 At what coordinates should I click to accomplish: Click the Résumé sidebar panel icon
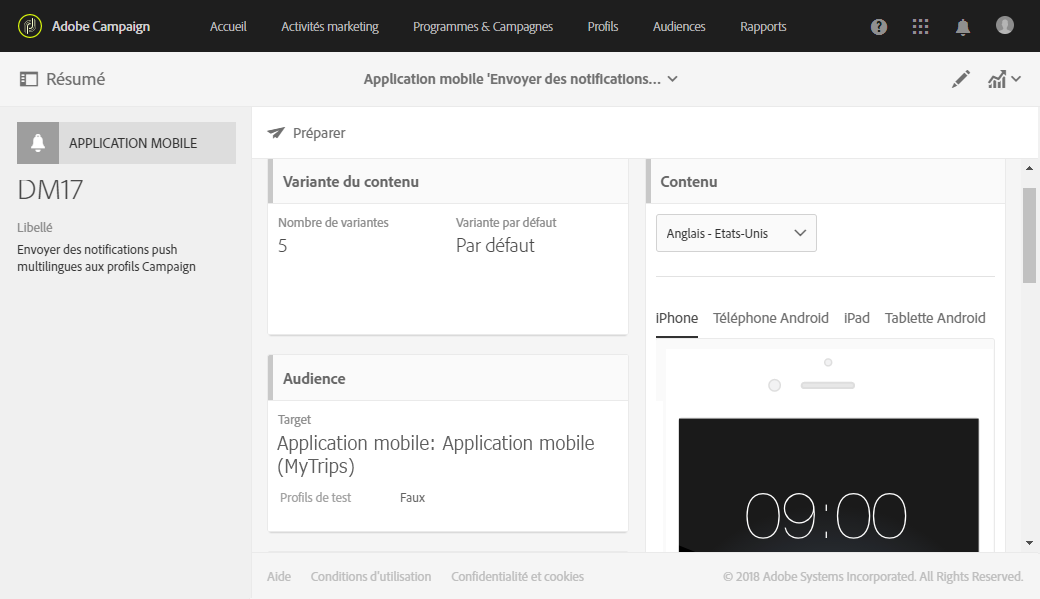tap(29, 79)
